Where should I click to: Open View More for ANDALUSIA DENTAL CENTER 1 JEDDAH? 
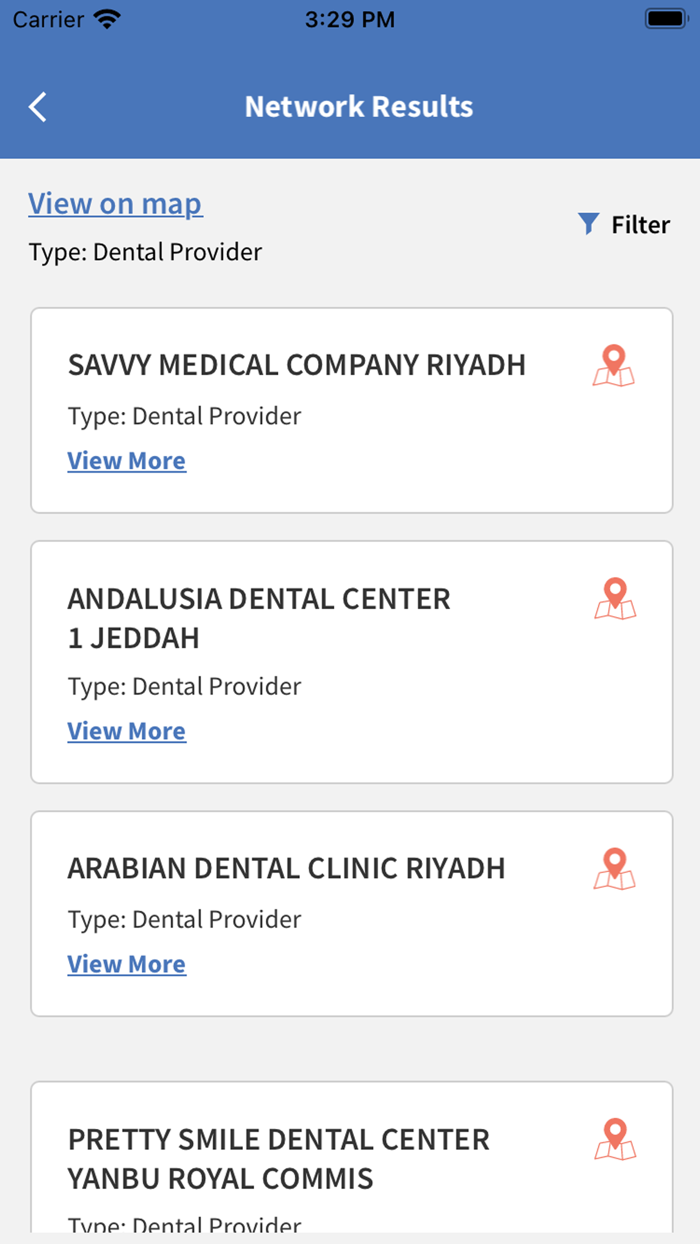click(126, 731)
